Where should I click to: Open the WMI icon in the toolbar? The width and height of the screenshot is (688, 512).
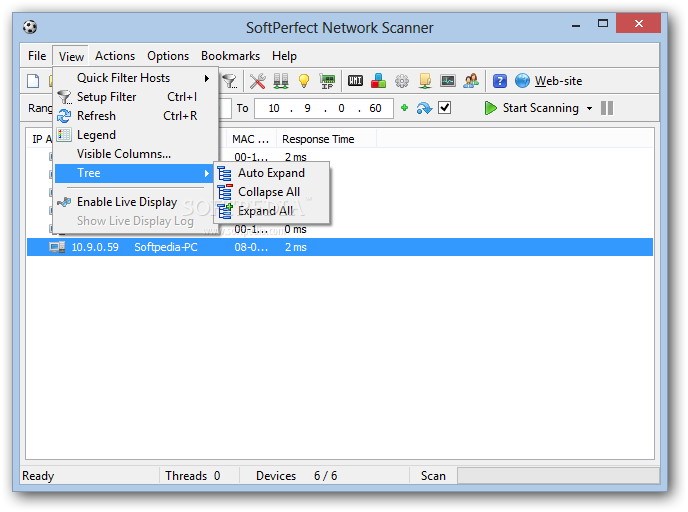[x=355, y=81]
